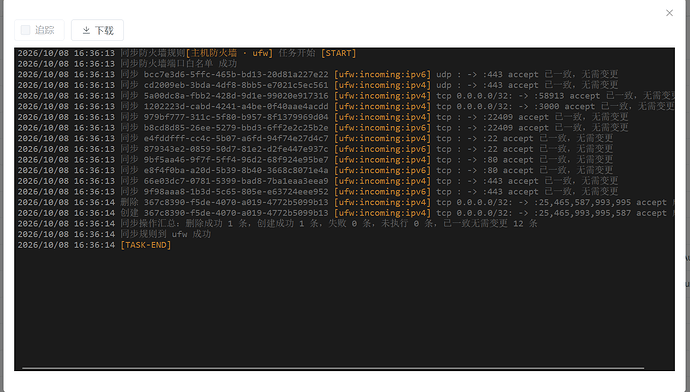Click the 删除 line UUID 367c8390

click(236, 202)
